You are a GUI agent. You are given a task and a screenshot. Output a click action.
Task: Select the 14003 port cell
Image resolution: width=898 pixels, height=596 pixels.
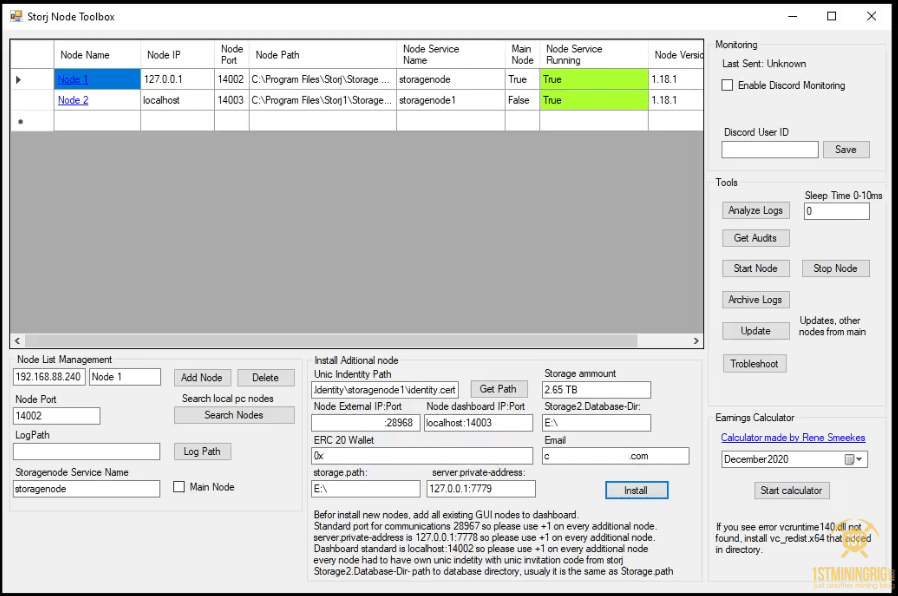[232, 100]
